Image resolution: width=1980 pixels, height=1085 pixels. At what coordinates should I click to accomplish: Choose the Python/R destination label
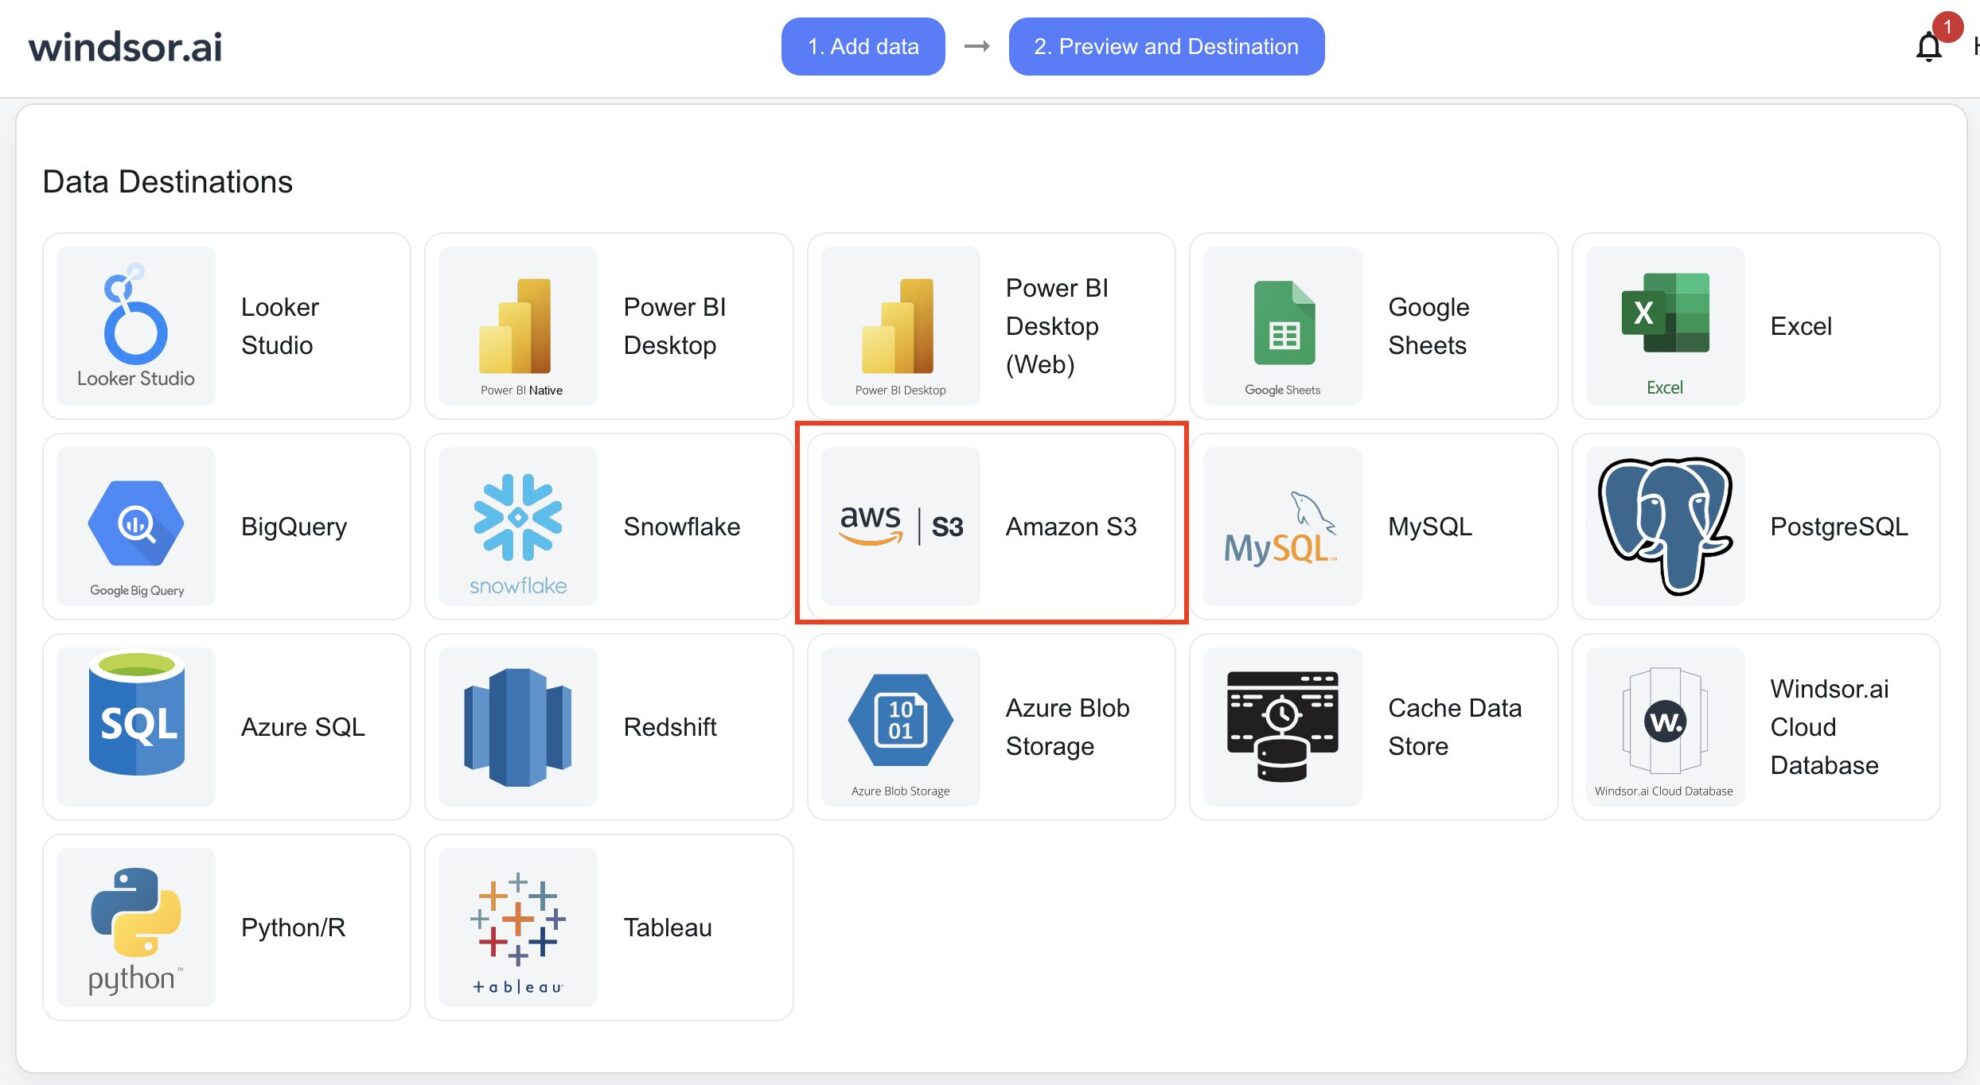tap(293, 928)
